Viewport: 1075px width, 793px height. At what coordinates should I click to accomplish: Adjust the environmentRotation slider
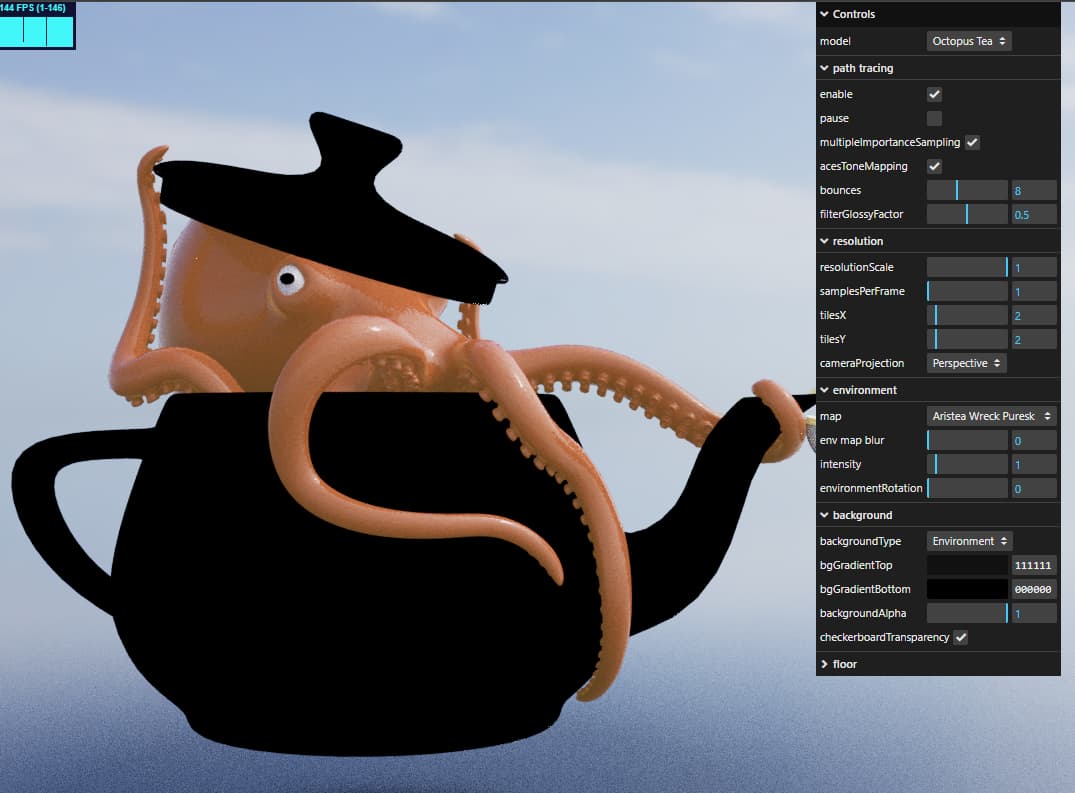click(x=967, y=488)
